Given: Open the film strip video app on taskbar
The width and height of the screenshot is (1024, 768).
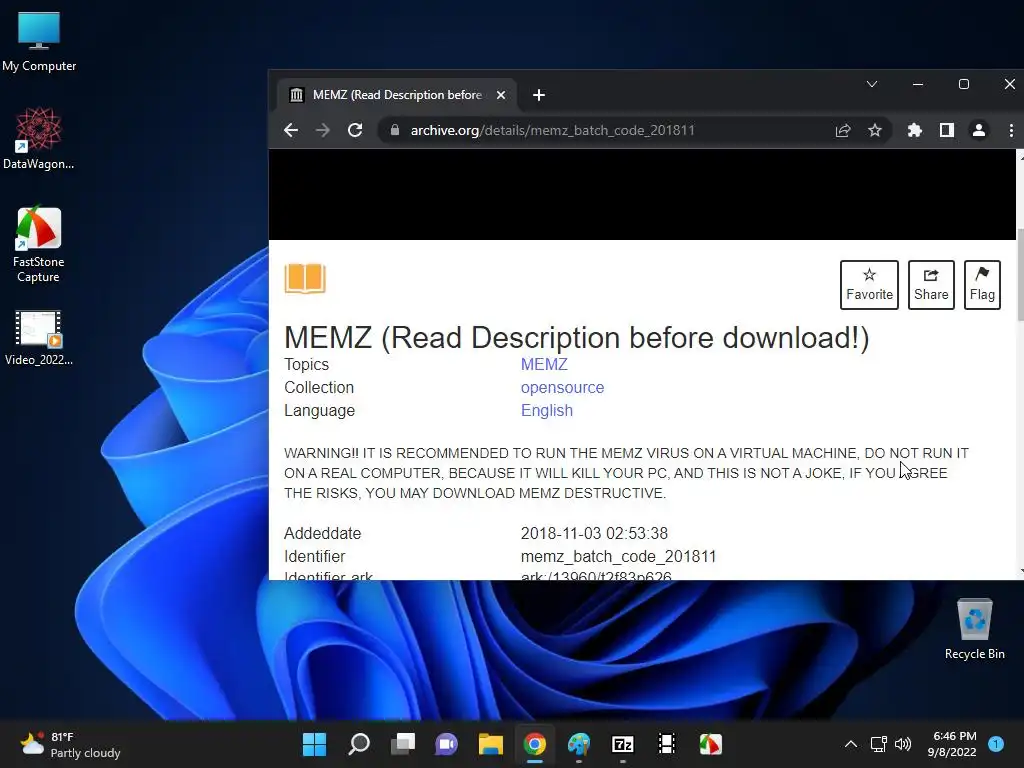Looking at the screenshot, I should pos(667,744).
